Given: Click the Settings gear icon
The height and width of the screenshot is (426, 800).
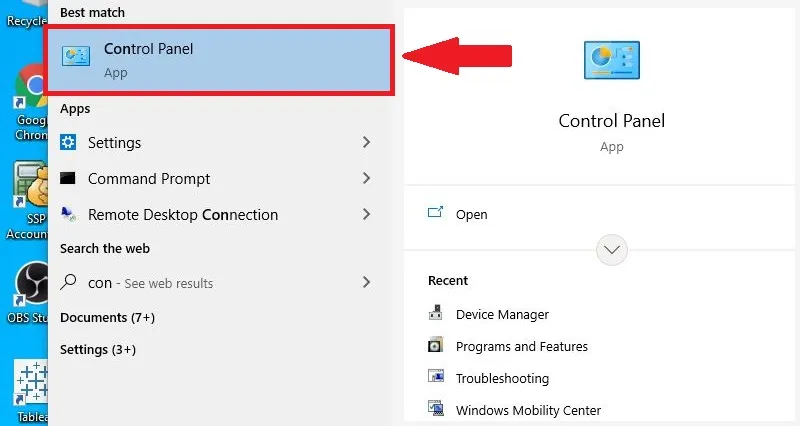Looking at the screenshot, I should [x=68, y=142].
